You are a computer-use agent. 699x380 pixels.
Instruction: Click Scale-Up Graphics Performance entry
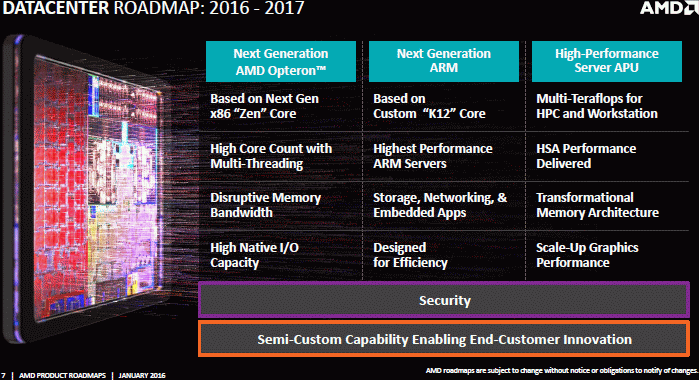pos(587,255)
